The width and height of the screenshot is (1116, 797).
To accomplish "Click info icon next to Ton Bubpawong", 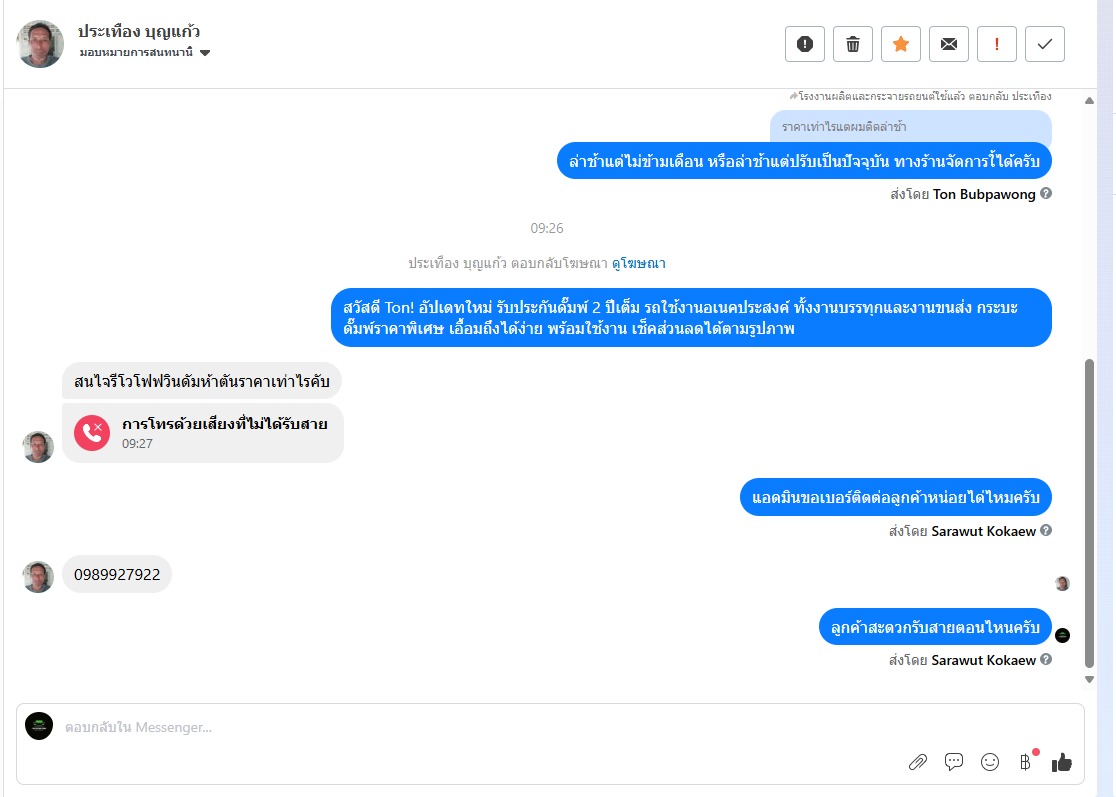I will point(1046,194).
